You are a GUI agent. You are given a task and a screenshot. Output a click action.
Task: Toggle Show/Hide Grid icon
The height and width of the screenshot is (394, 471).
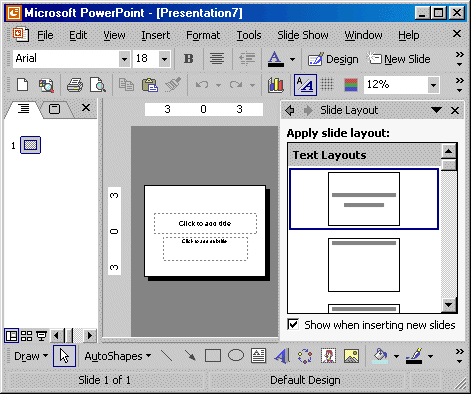tap(327, 85)
